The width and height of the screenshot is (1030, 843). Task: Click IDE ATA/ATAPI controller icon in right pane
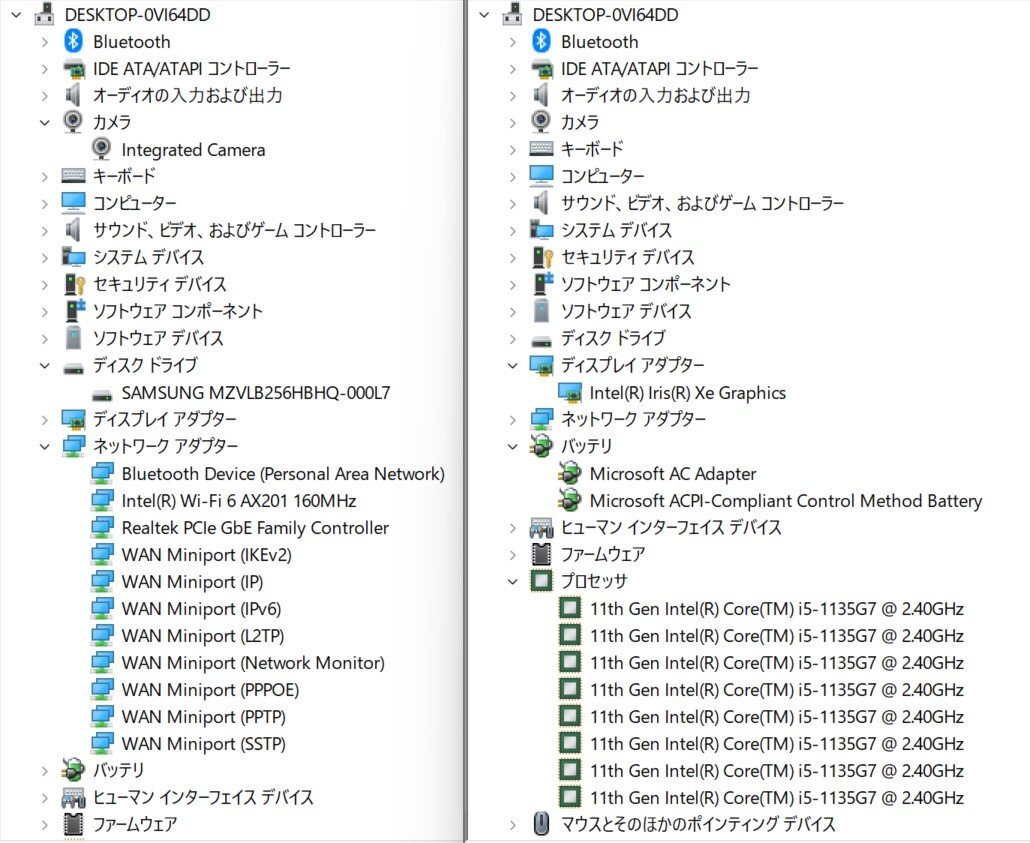click(x=541, y=68)
